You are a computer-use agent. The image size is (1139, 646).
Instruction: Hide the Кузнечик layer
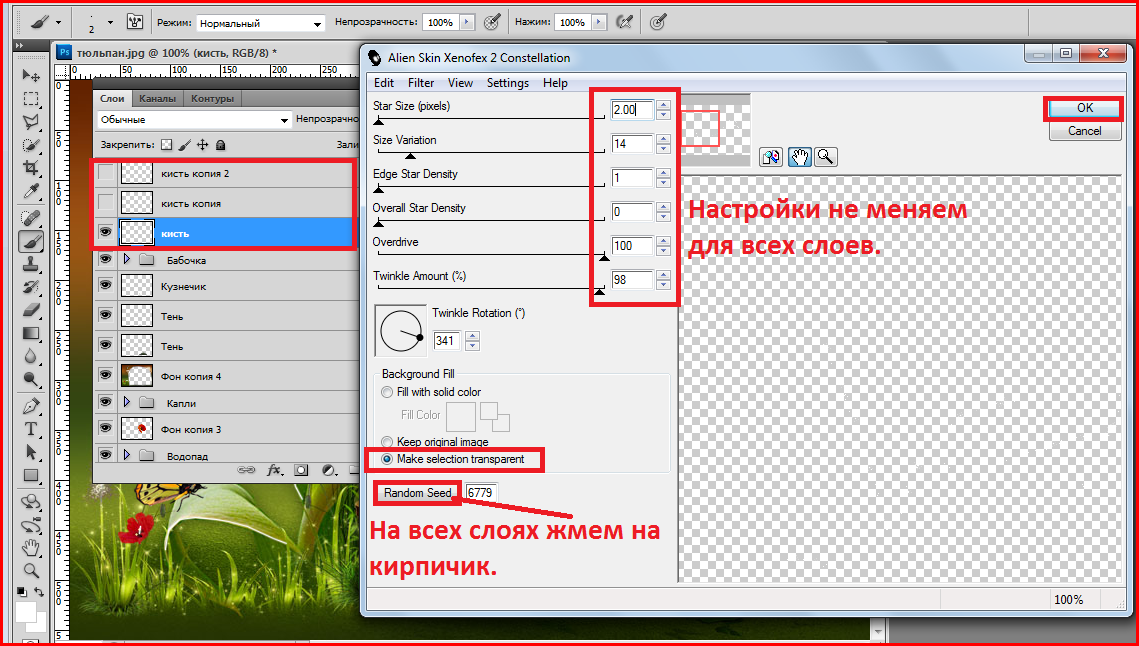tap(106, 286)
